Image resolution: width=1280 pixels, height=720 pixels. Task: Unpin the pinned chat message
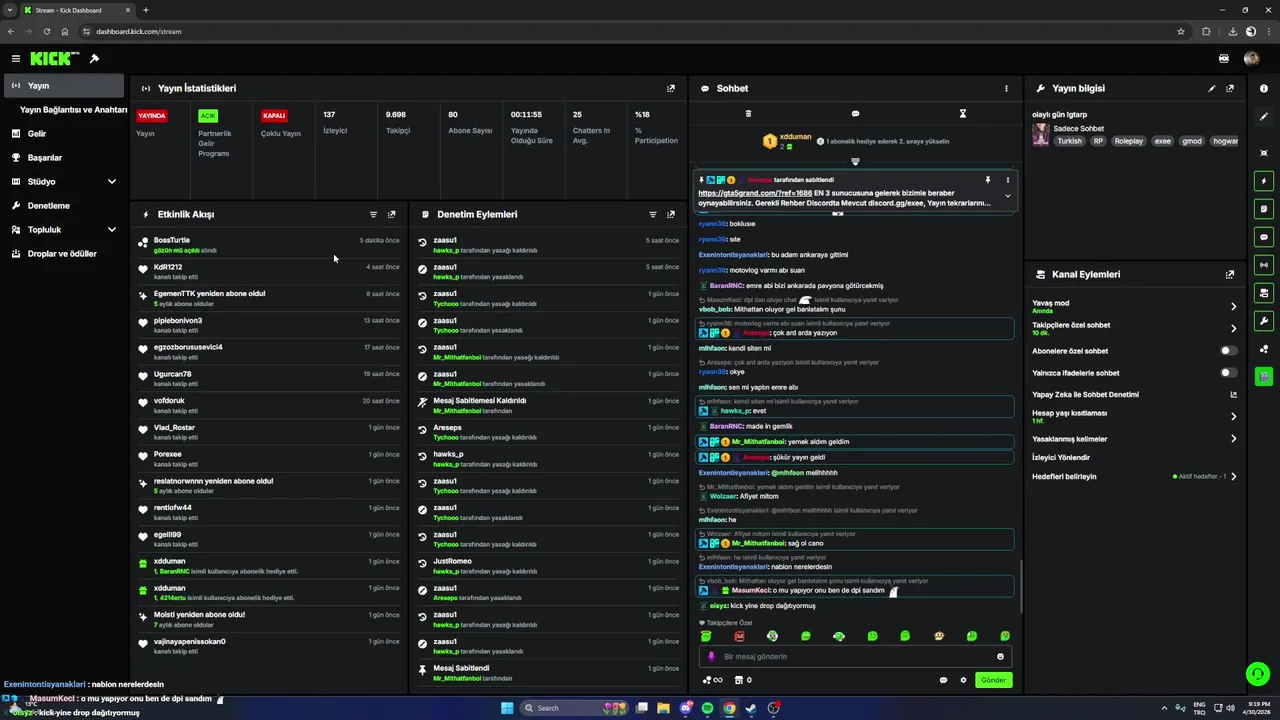988,180
